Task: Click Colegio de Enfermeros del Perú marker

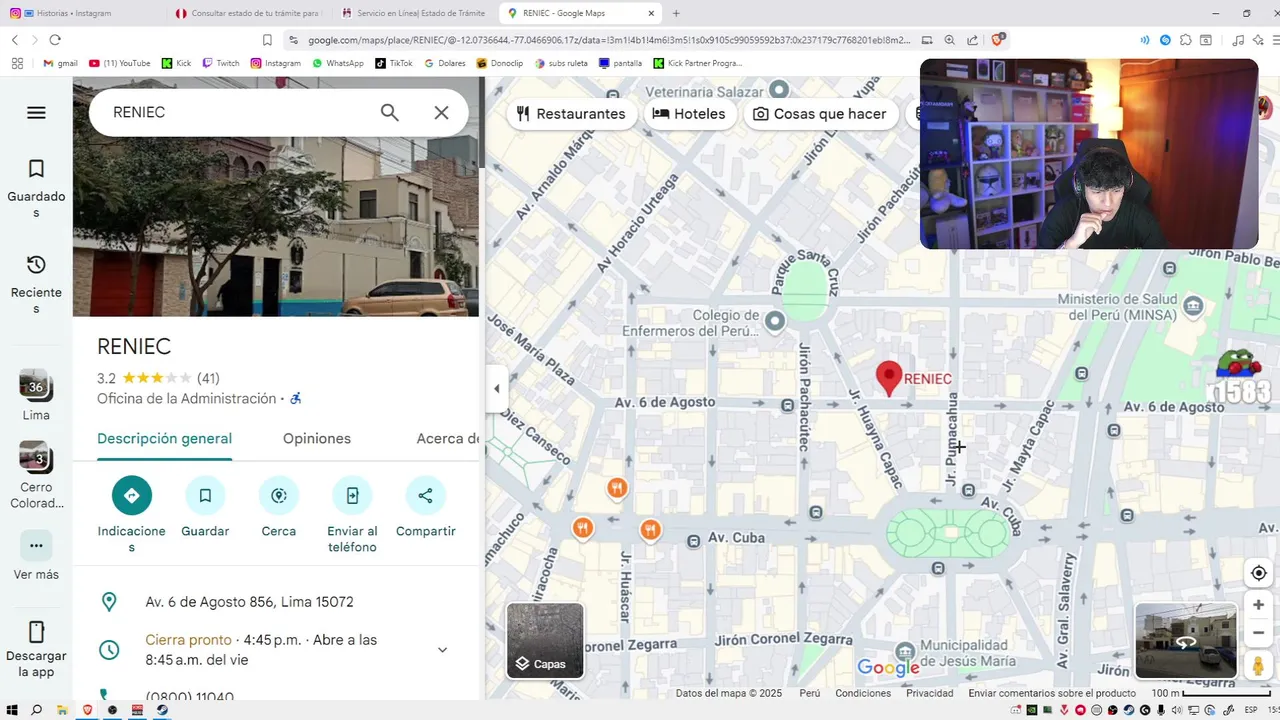Action: 775,321
